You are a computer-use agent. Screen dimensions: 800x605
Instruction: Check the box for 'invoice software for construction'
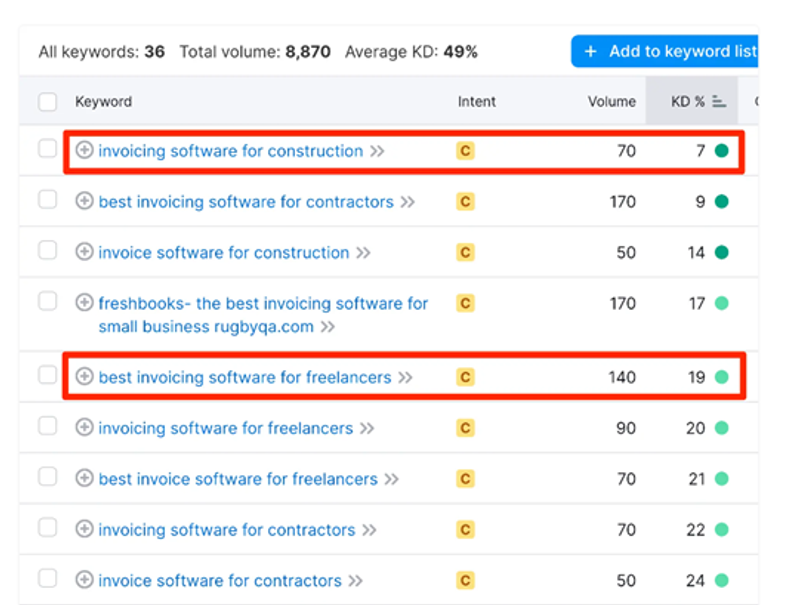[x=47, y=250]
